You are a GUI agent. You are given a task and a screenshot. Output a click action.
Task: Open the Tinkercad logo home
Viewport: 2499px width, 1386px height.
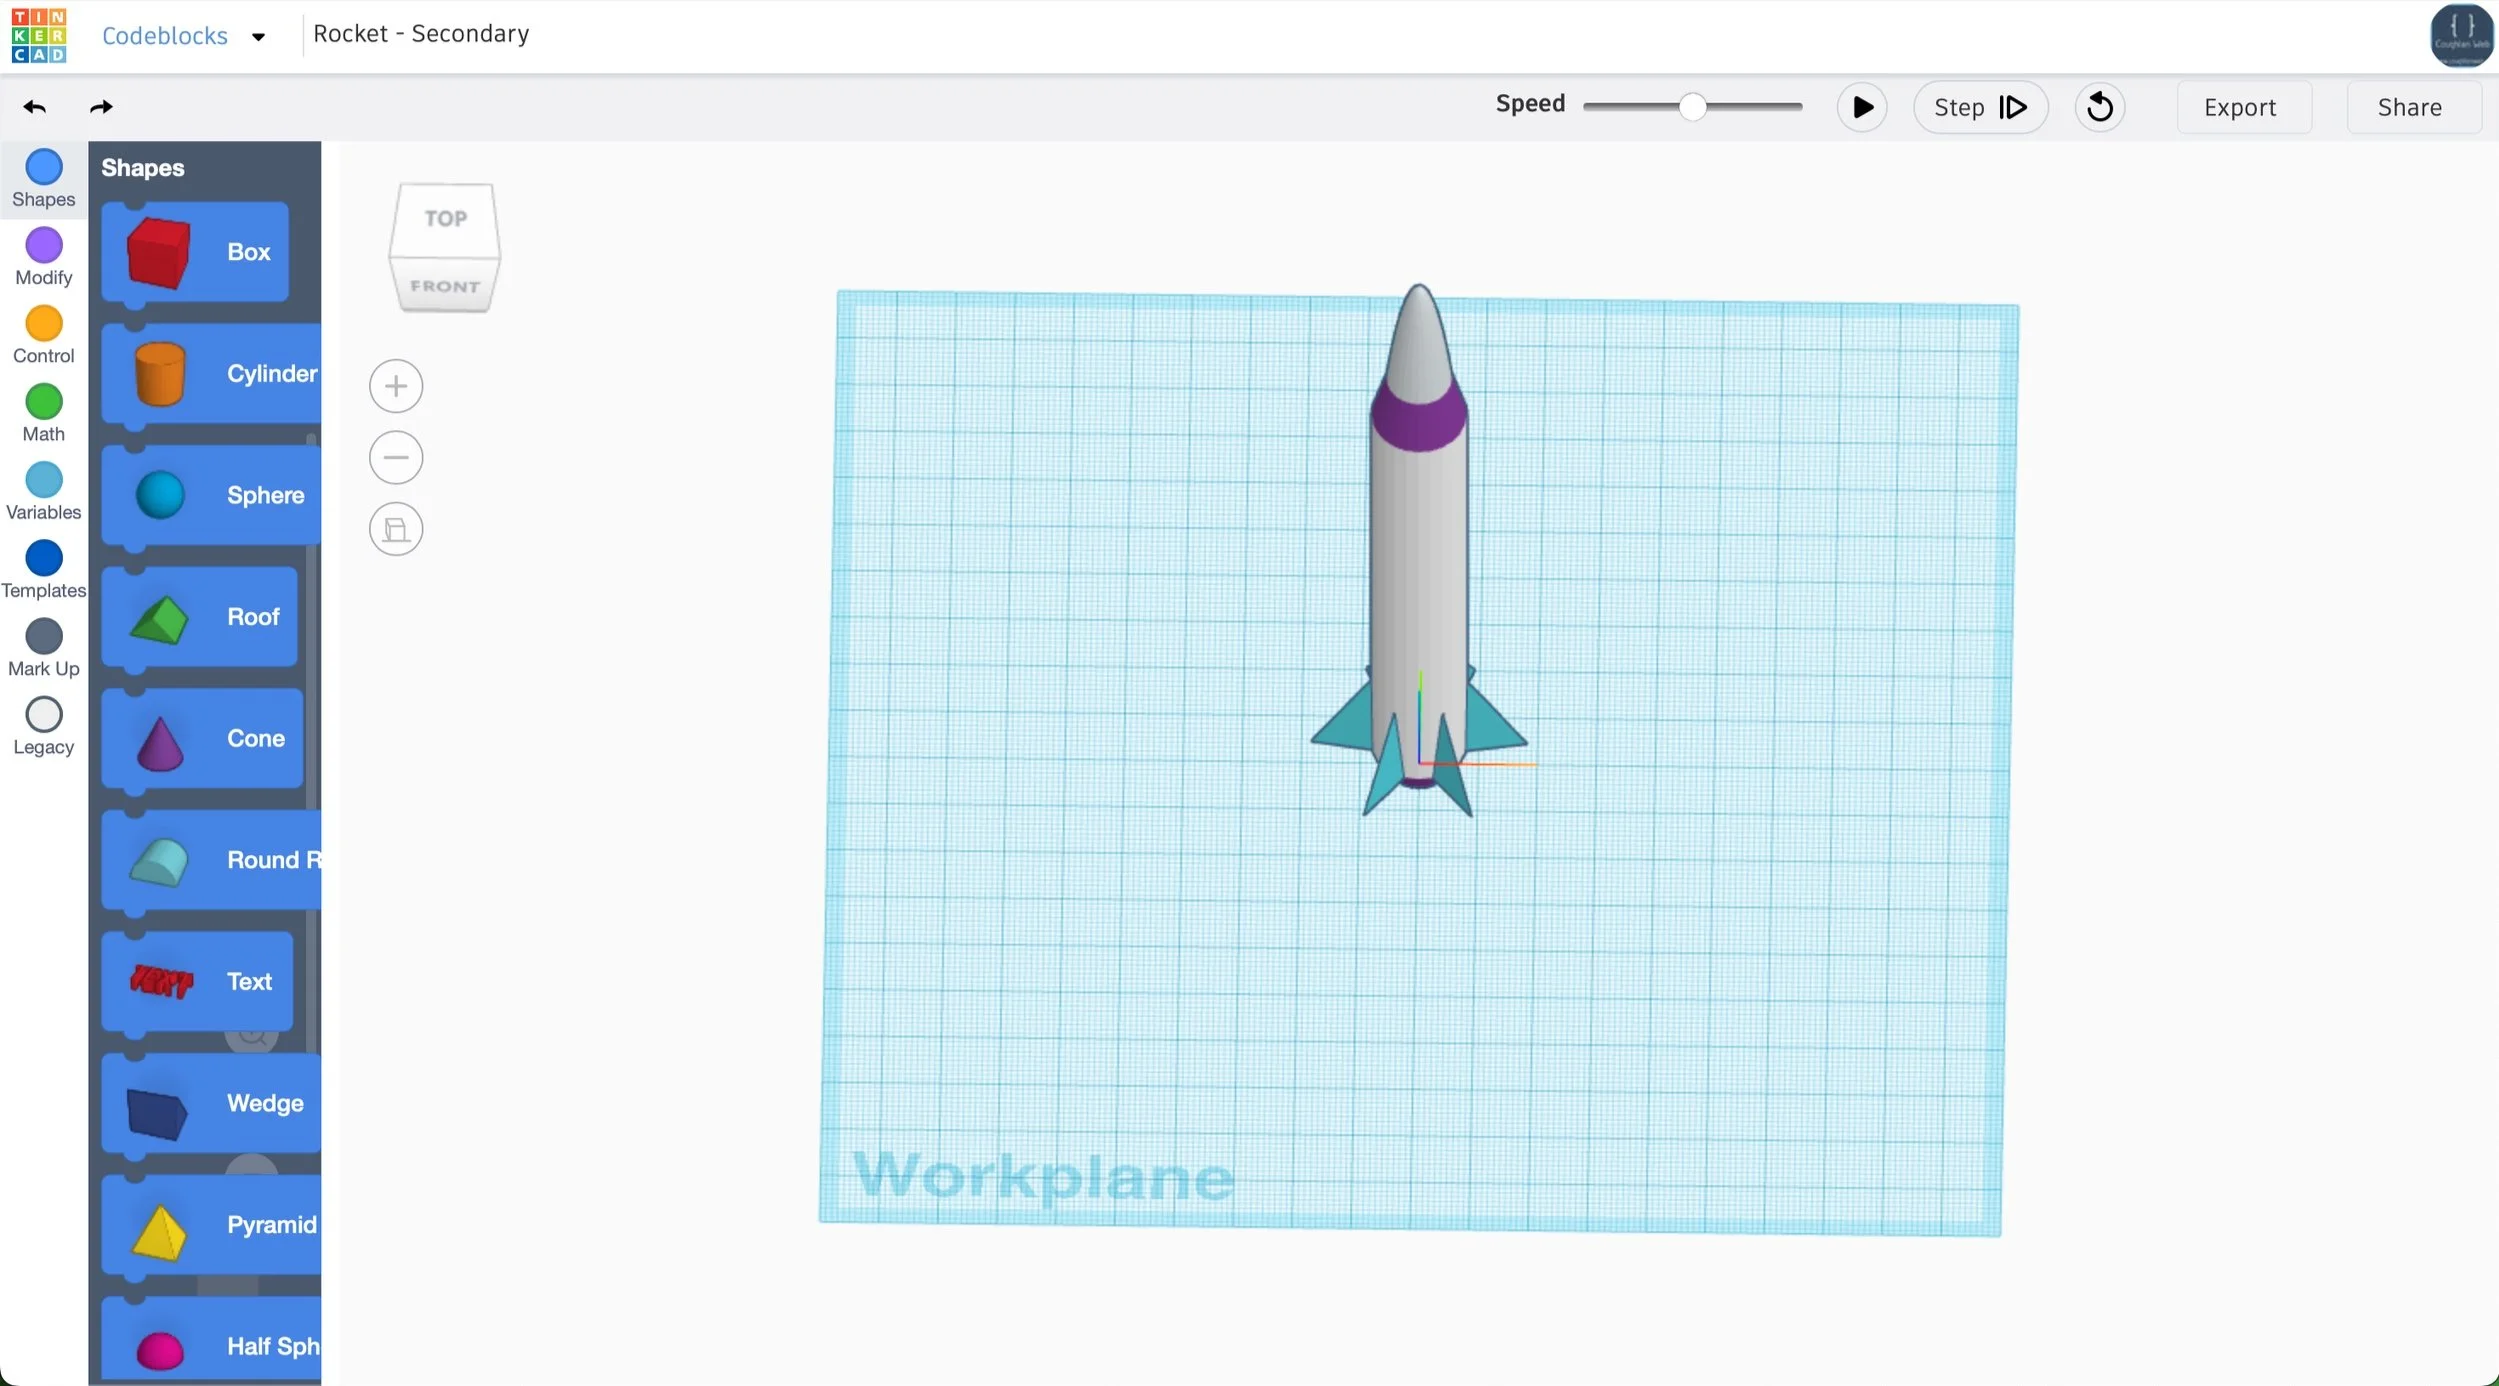pos(39,35)
